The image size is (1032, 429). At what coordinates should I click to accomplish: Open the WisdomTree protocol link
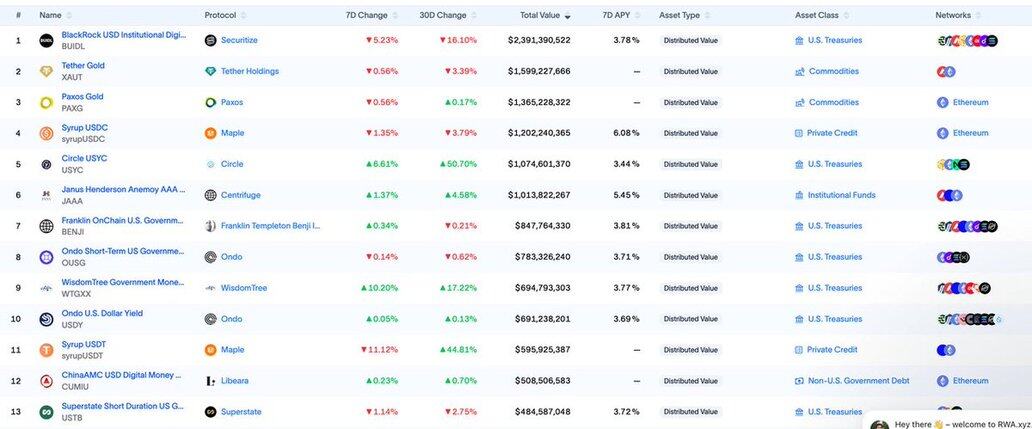click(x=243, y=289)
